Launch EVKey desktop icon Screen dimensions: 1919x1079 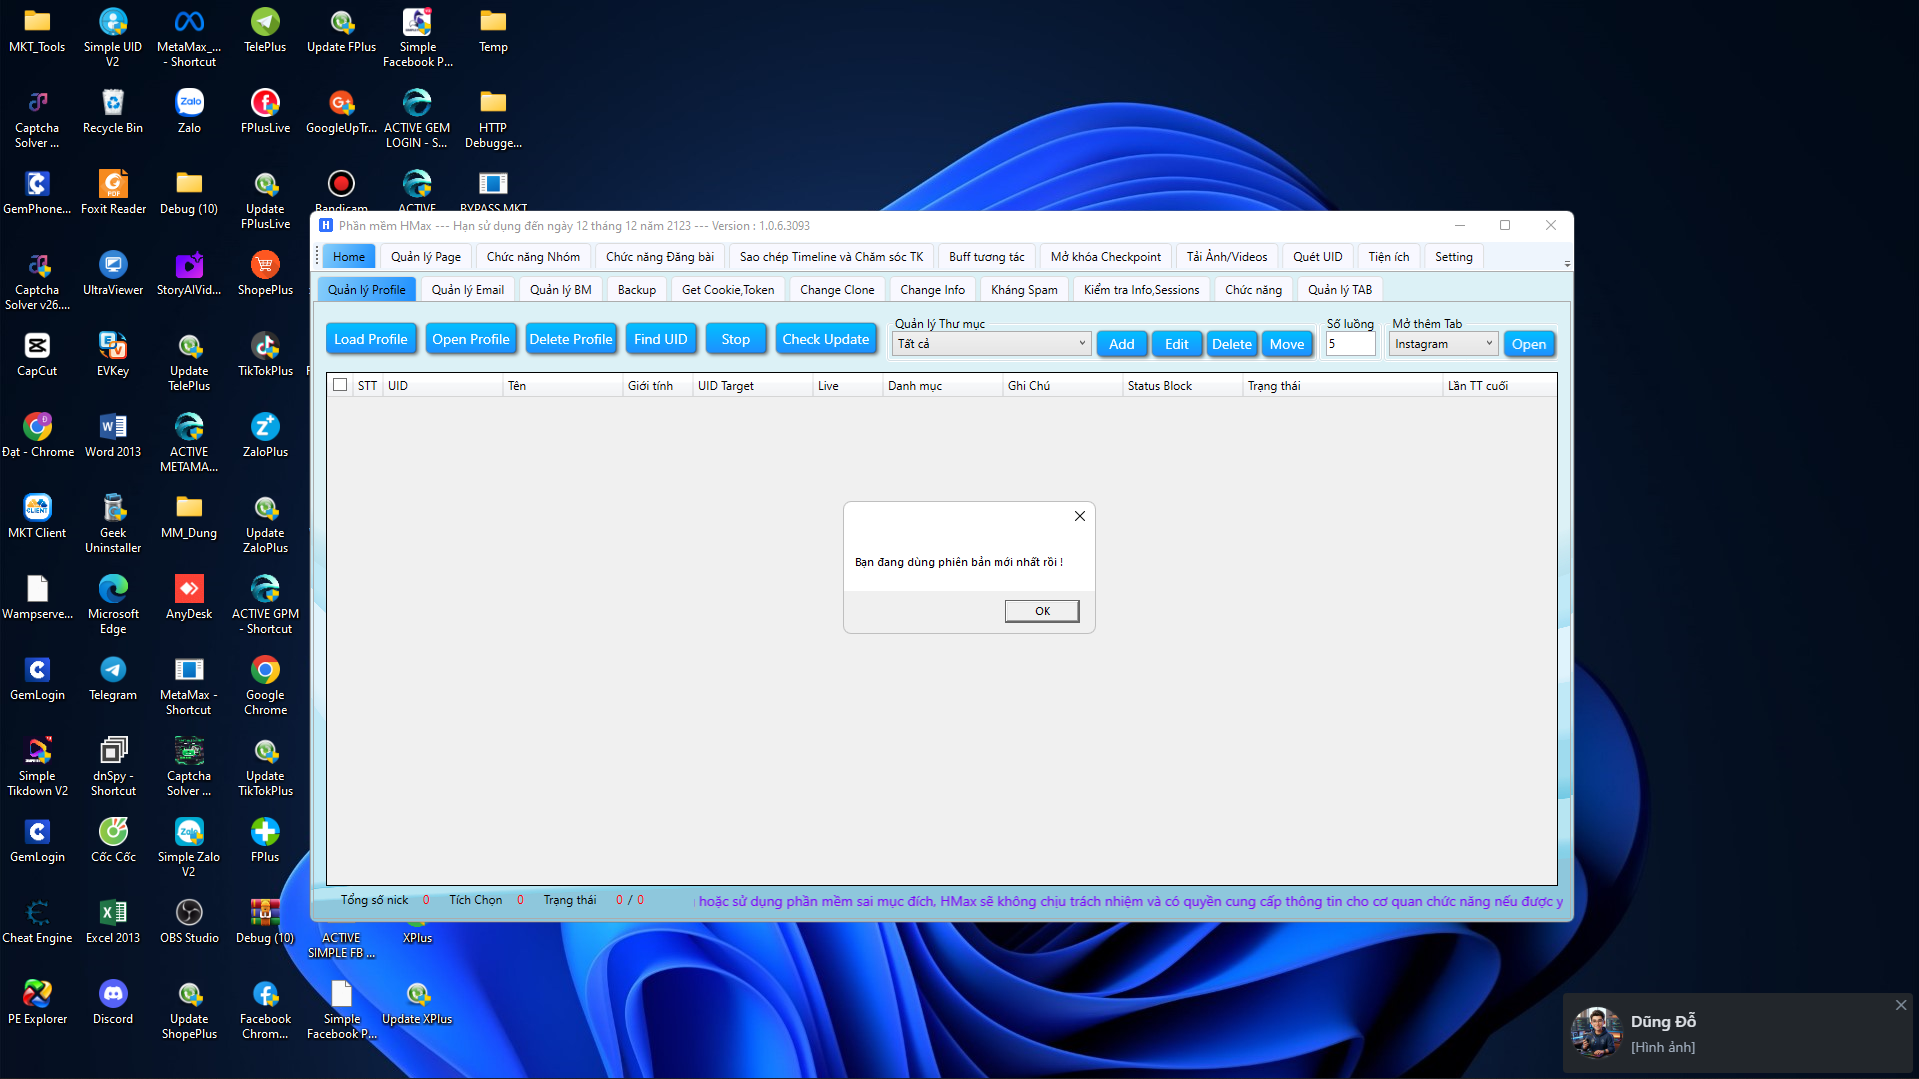[x=113, y=354]
